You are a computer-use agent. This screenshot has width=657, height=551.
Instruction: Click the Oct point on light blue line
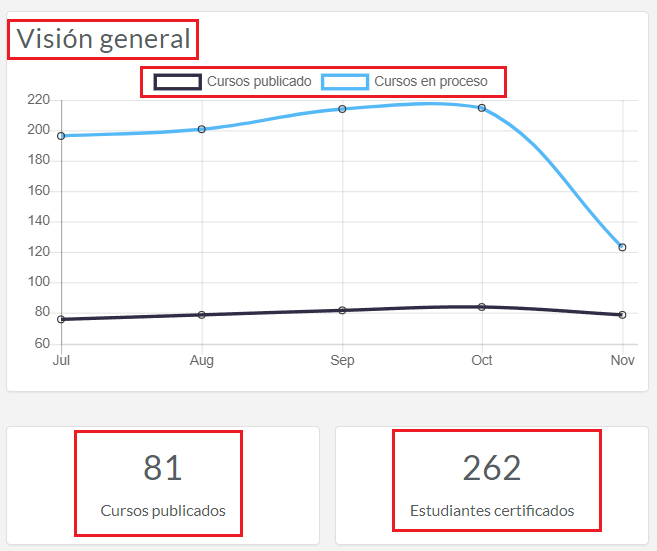click(x=482, y=108)
